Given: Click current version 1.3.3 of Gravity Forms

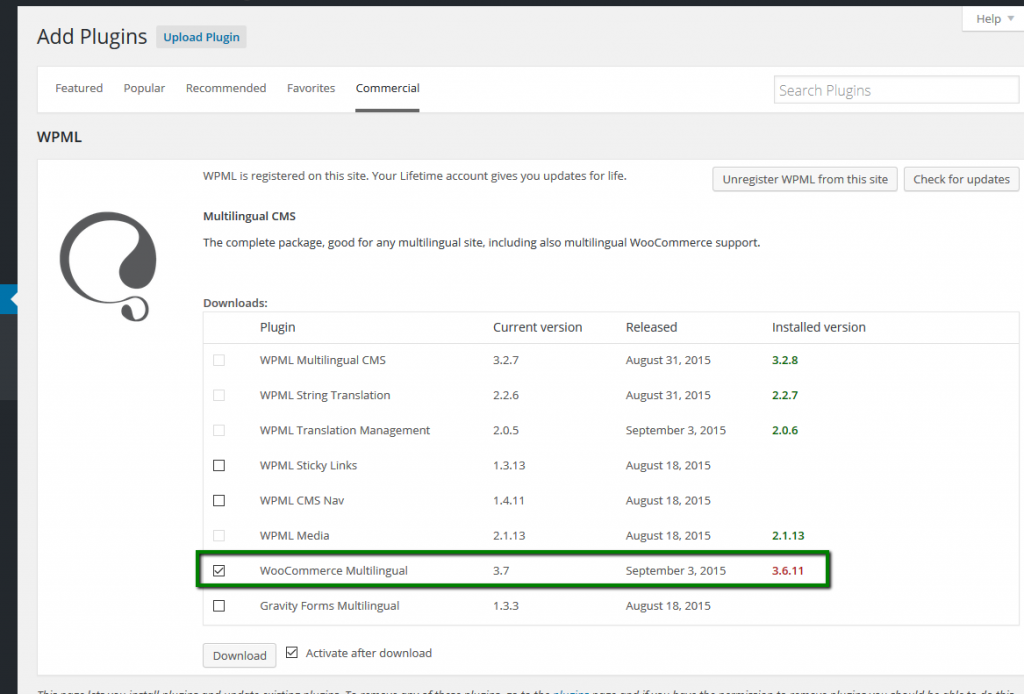Looking at the screenshot, I should tap(506, 606).
